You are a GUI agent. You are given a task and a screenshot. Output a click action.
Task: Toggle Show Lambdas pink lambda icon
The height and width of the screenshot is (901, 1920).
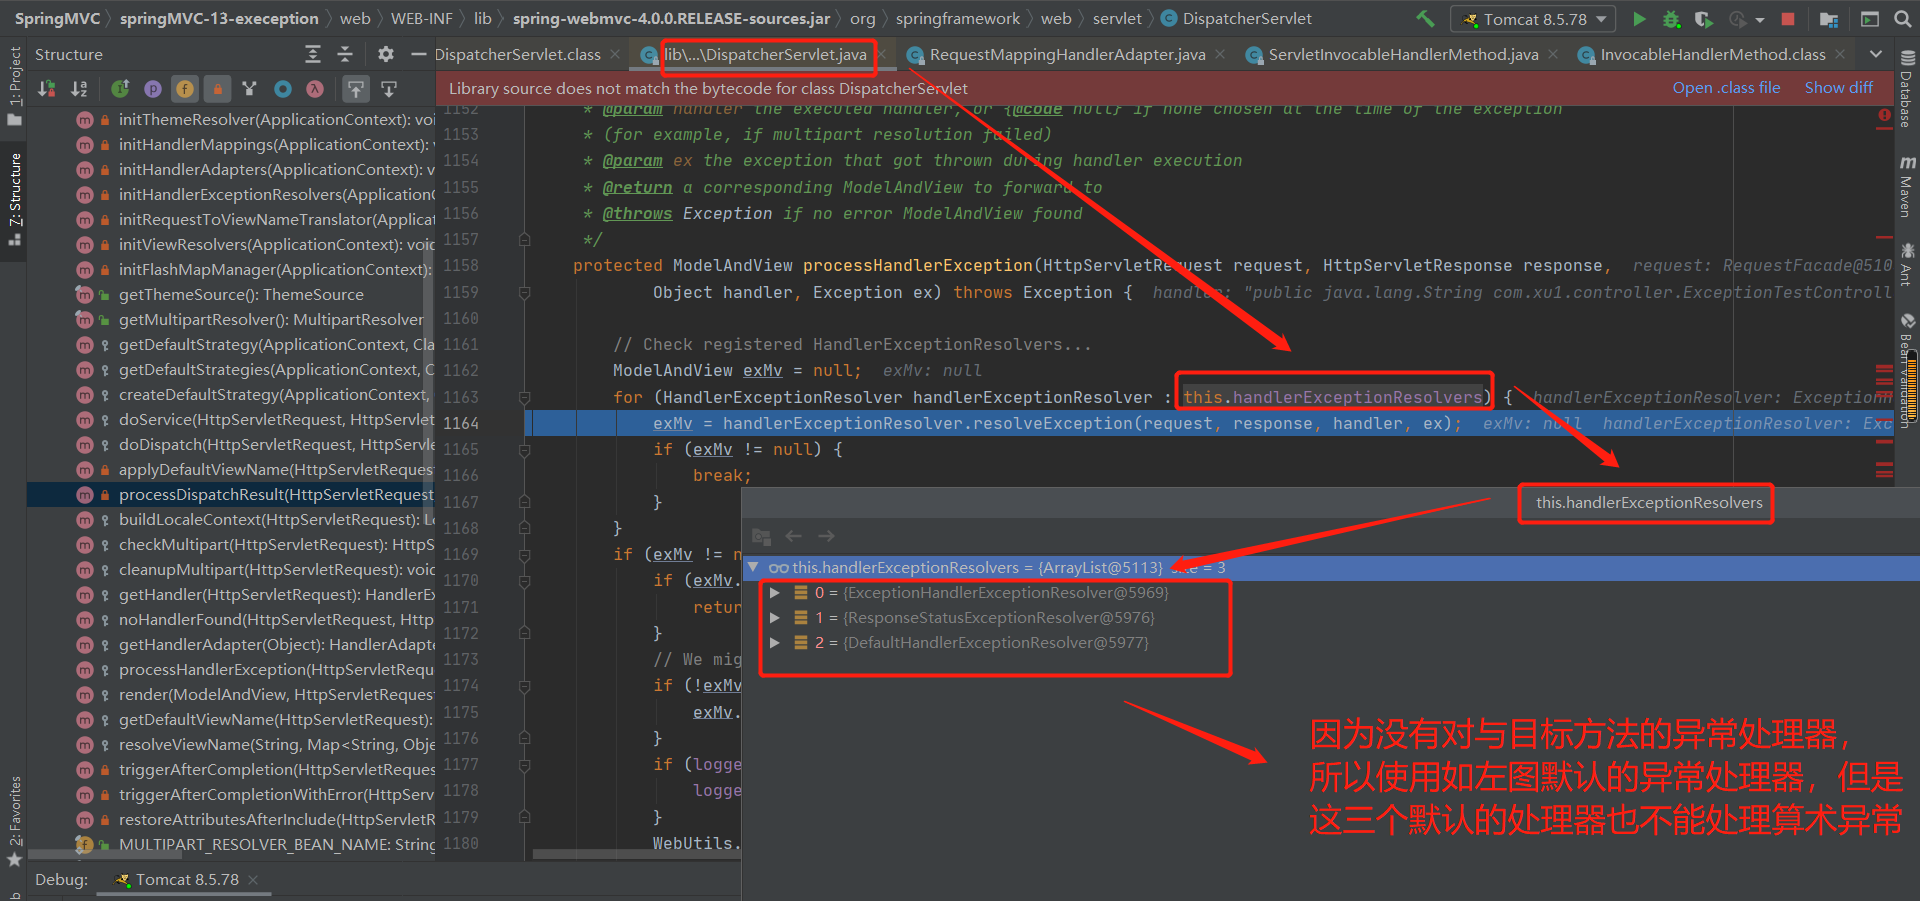tap(315, 89)
